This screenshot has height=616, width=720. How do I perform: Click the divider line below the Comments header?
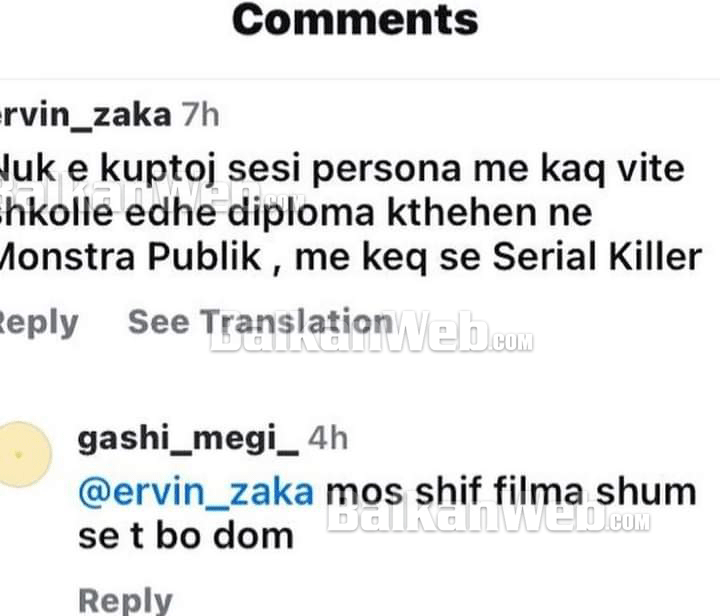pyautogui.click(x=360, y=79)
